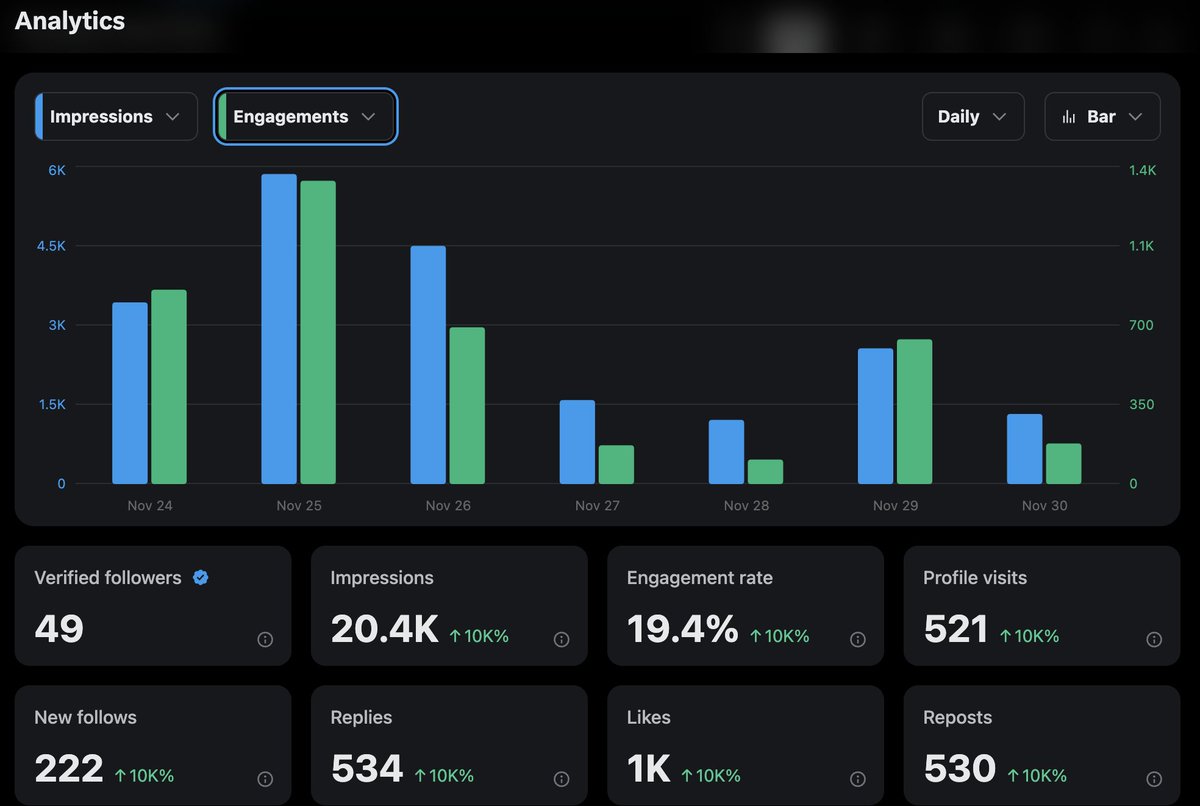This screenshot has width=1200, height=806.
Task: Click the Nov 25 blue impressions bar
Action: click(x=279, y=329)
